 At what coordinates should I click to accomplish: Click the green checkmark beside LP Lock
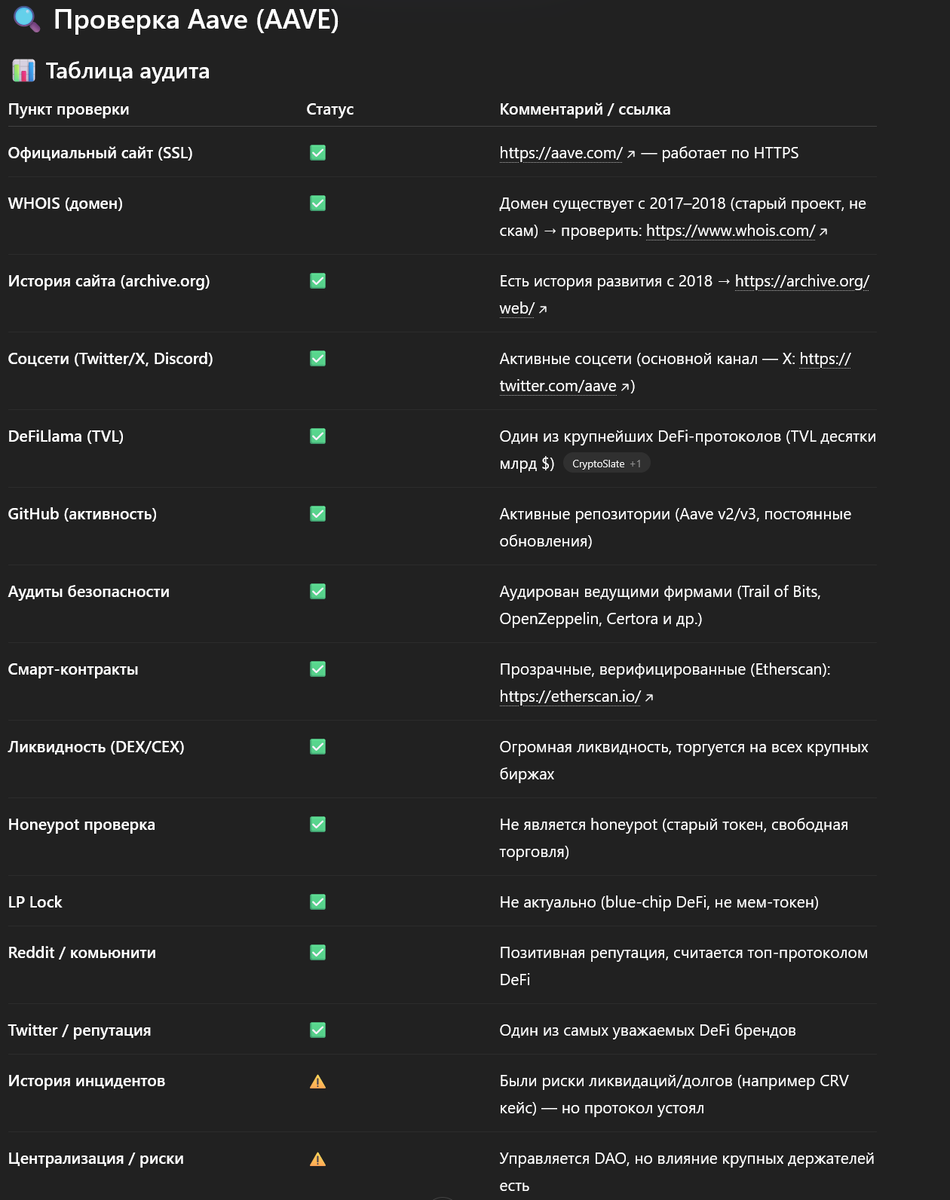pos(318,902)
